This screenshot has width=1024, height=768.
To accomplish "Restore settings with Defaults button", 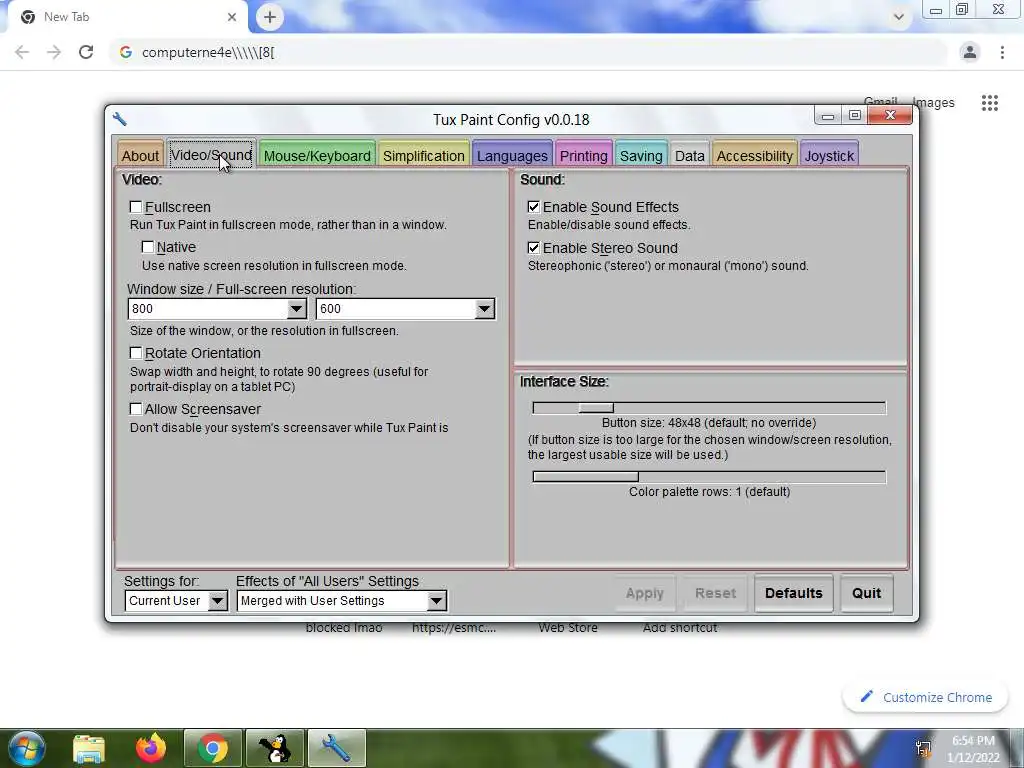I will (793, 593).
